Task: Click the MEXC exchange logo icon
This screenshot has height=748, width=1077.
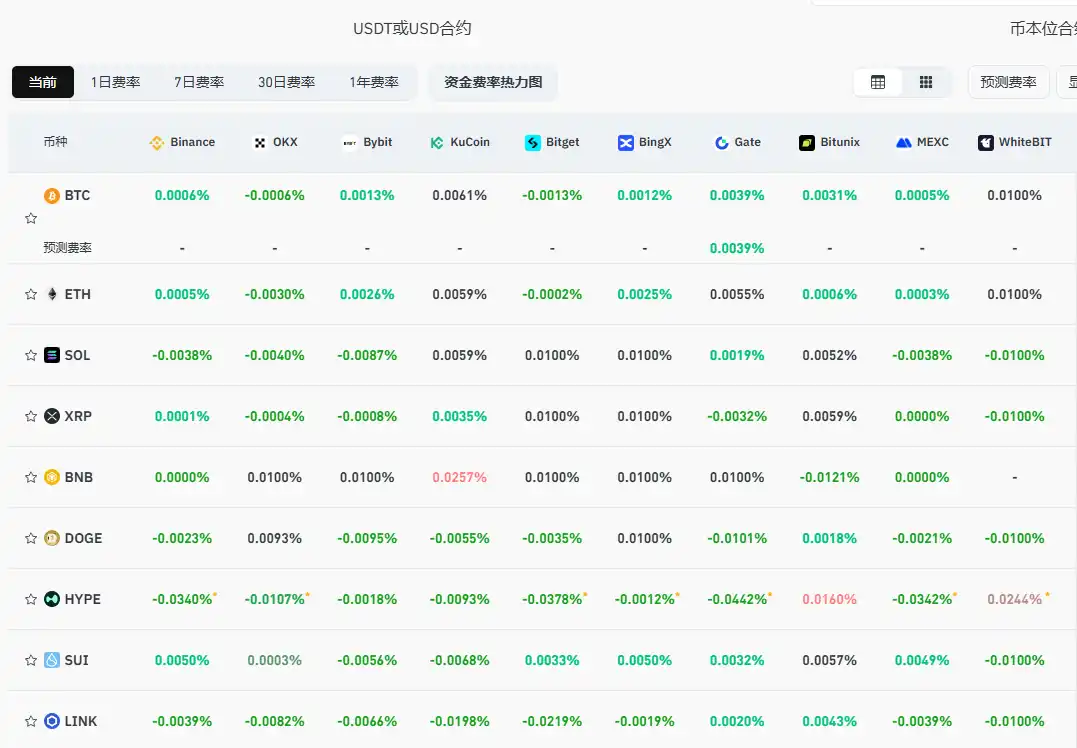Action: [904, 143]
